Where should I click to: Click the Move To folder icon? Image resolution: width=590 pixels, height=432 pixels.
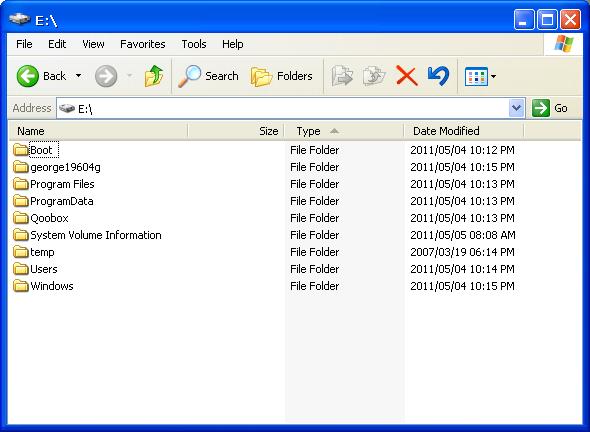[x=342, y=76]
